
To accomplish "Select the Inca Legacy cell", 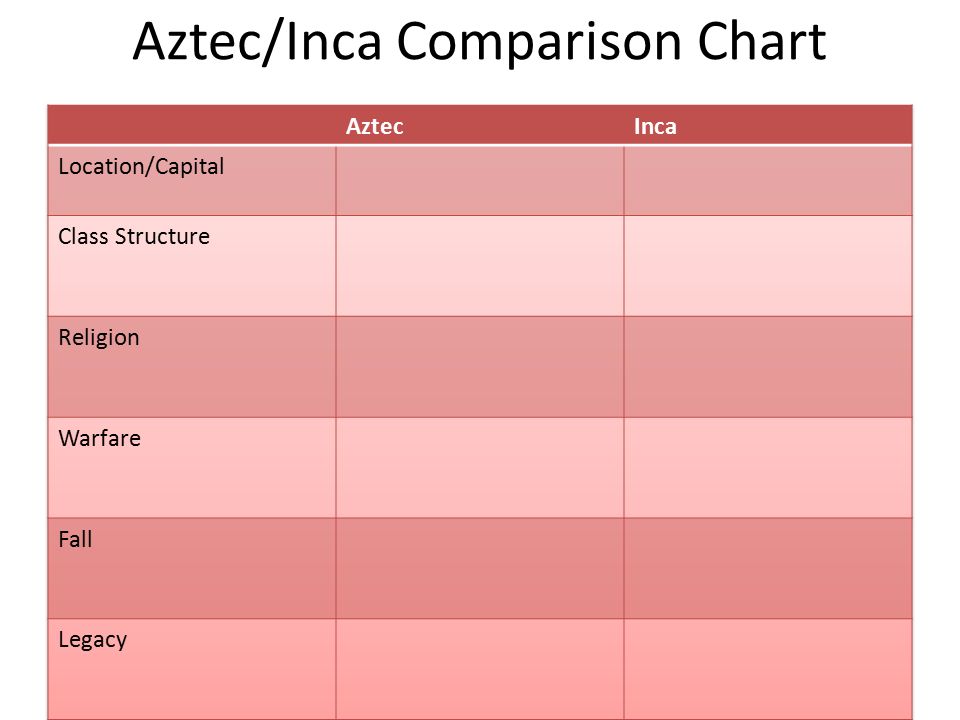I will point(768,669).
